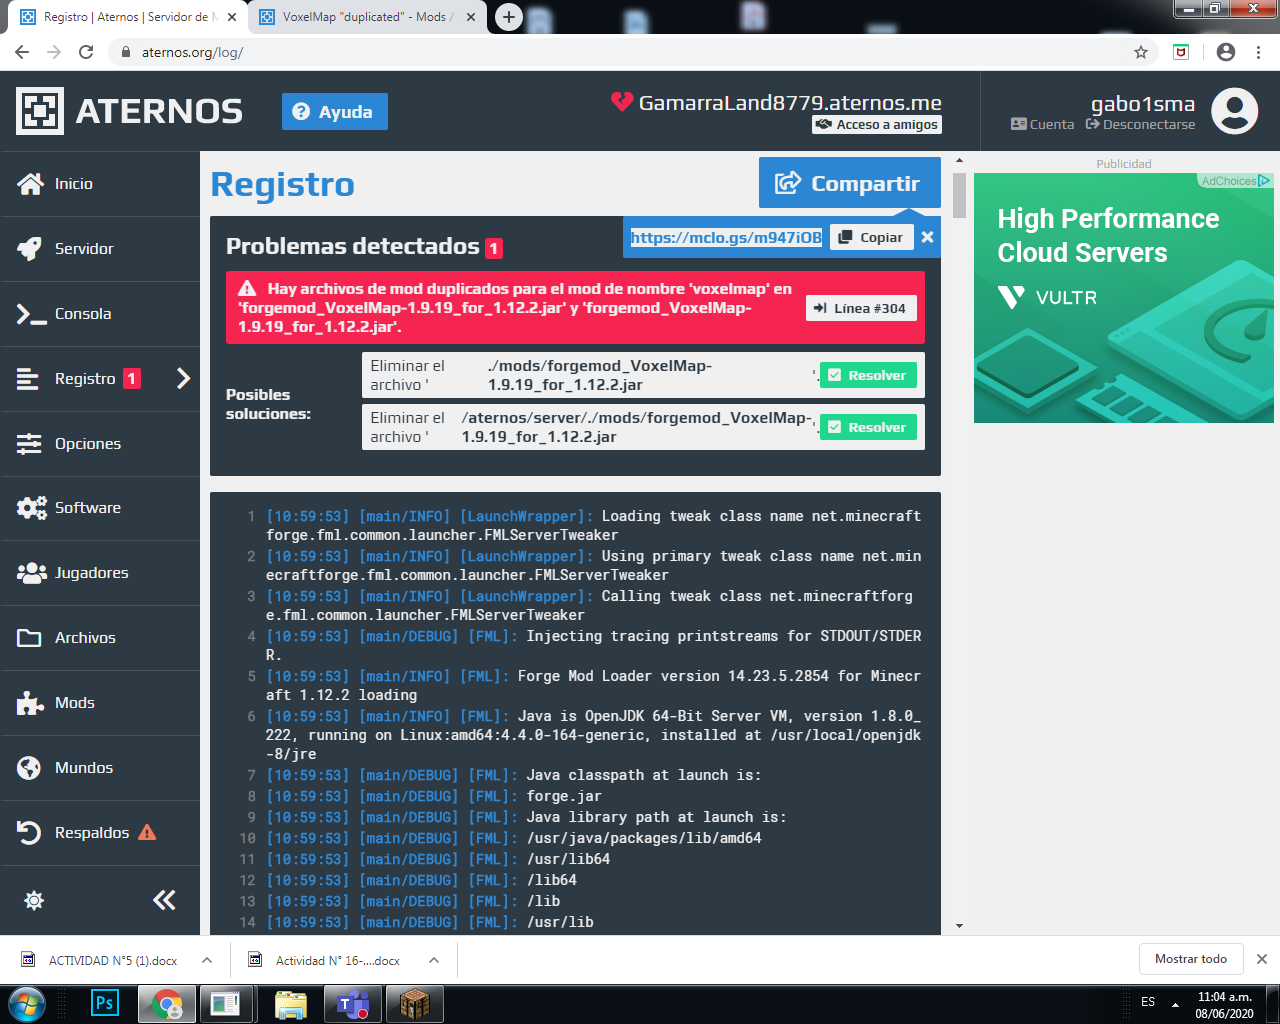Click the scrollbar down arrow
Viewport: 1280px width, 1024px height.
(x=959, y=925)
